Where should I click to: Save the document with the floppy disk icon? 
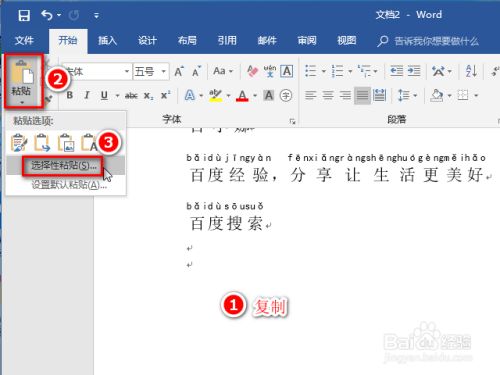[24, 15]
